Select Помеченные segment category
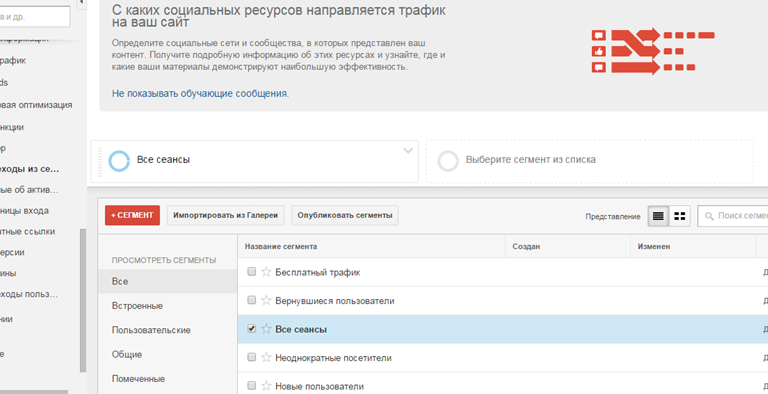The image size is (768, 394). (x=168, y=379)
